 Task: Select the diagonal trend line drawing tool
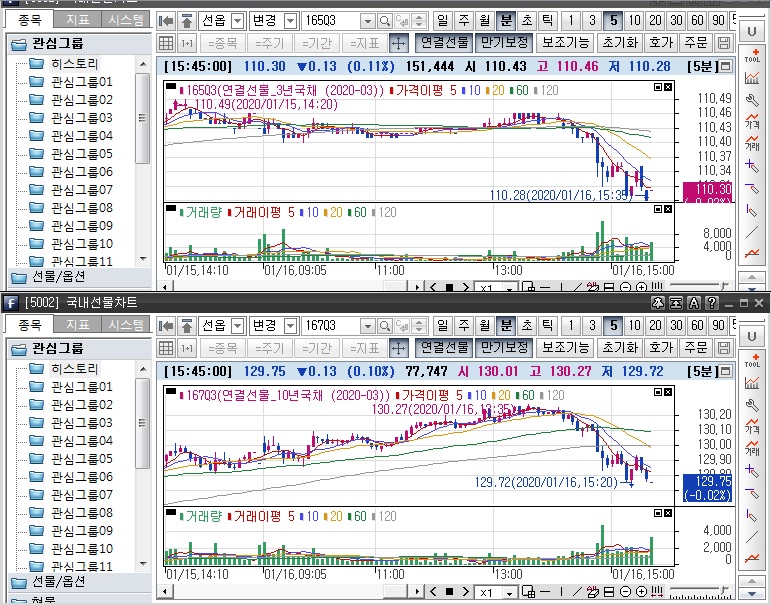752,232
